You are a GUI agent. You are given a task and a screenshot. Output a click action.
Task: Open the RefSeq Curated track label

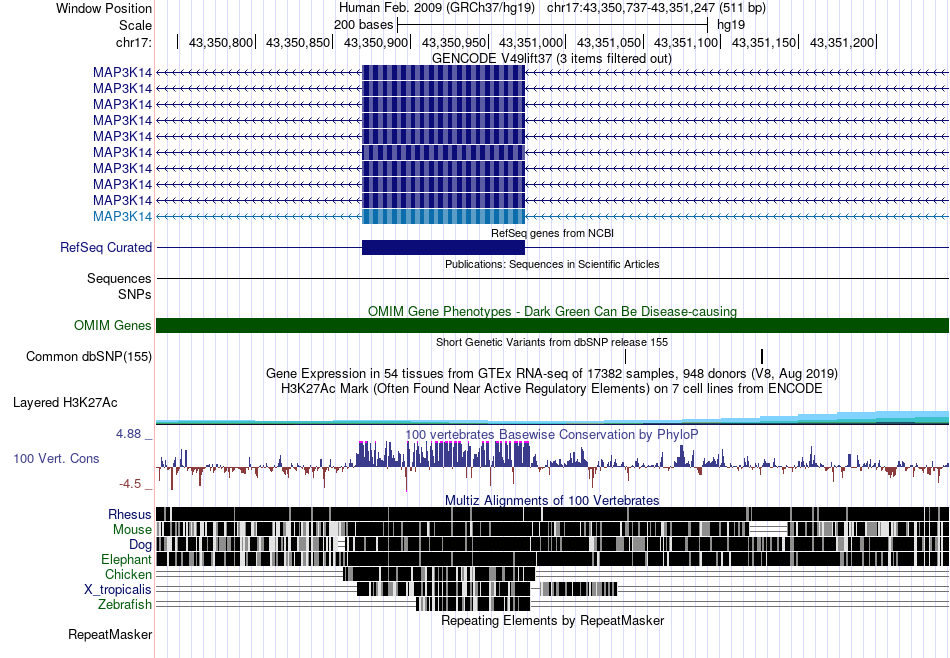click(x=106, y=247)
